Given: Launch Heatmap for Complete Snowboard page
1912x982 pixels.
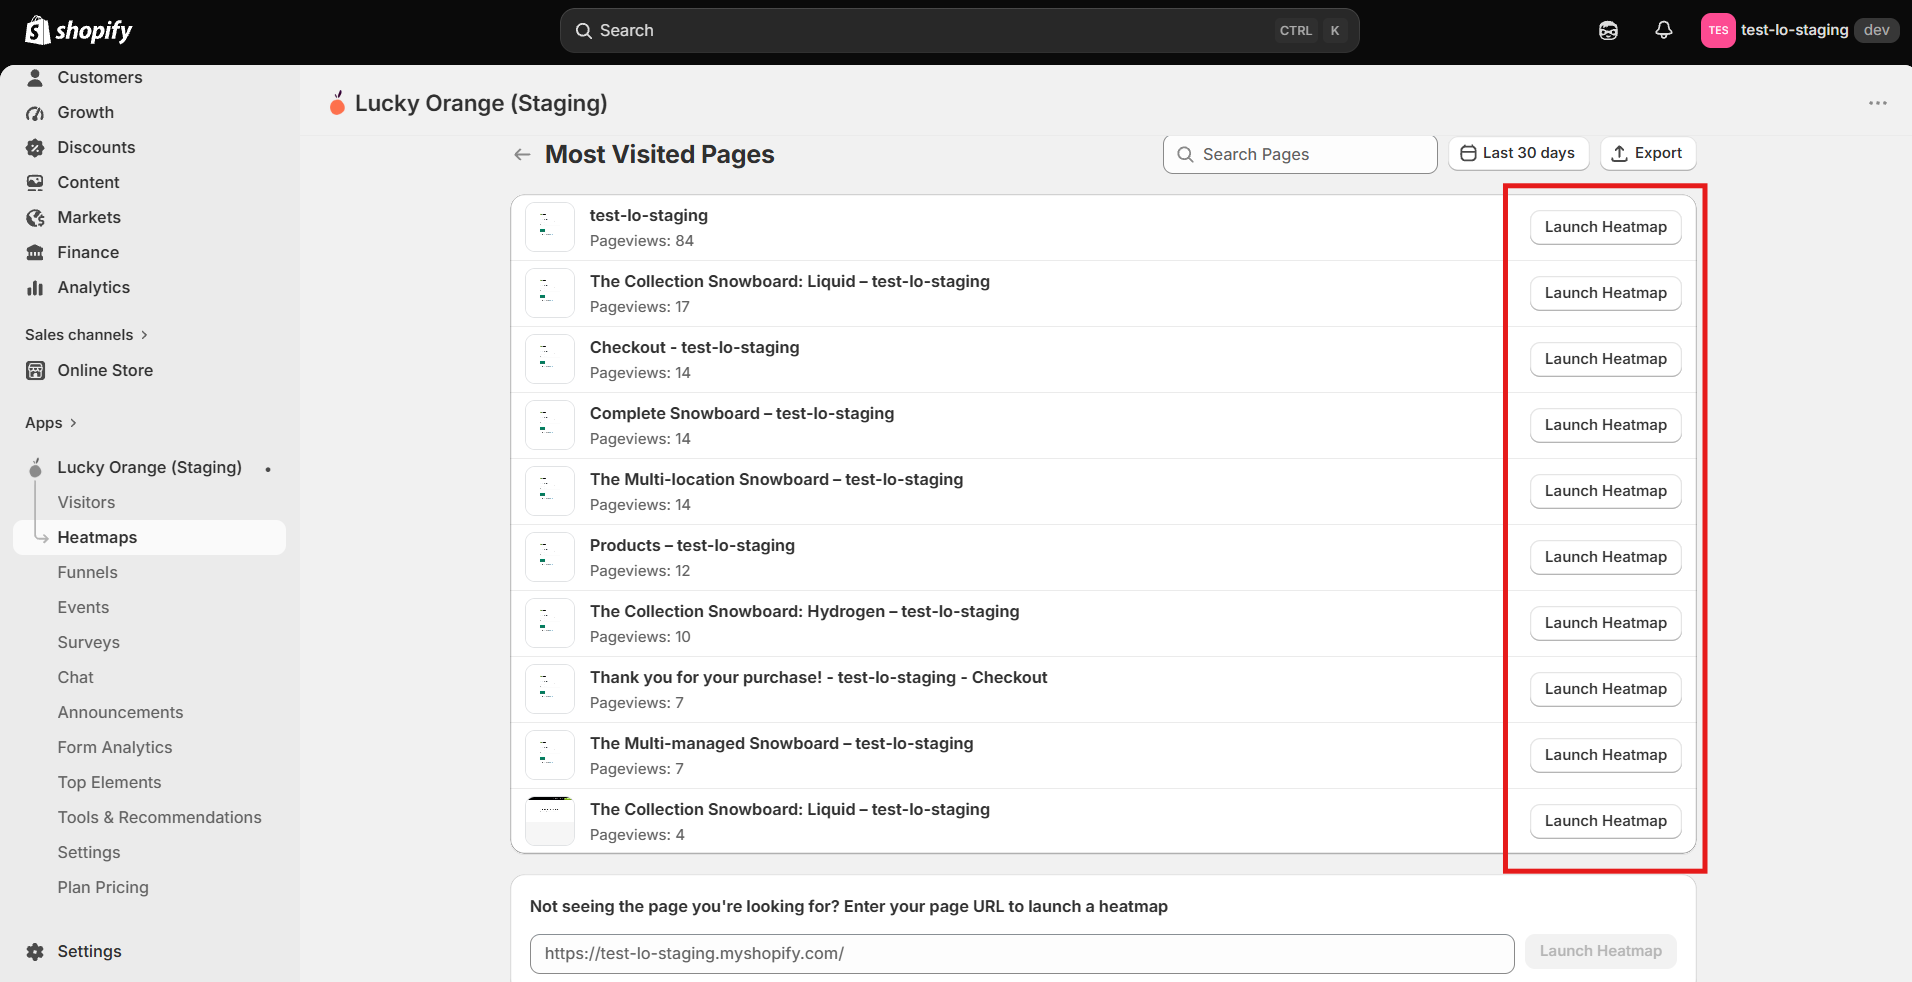Looking at the screenshot, I should [1605, 425].
